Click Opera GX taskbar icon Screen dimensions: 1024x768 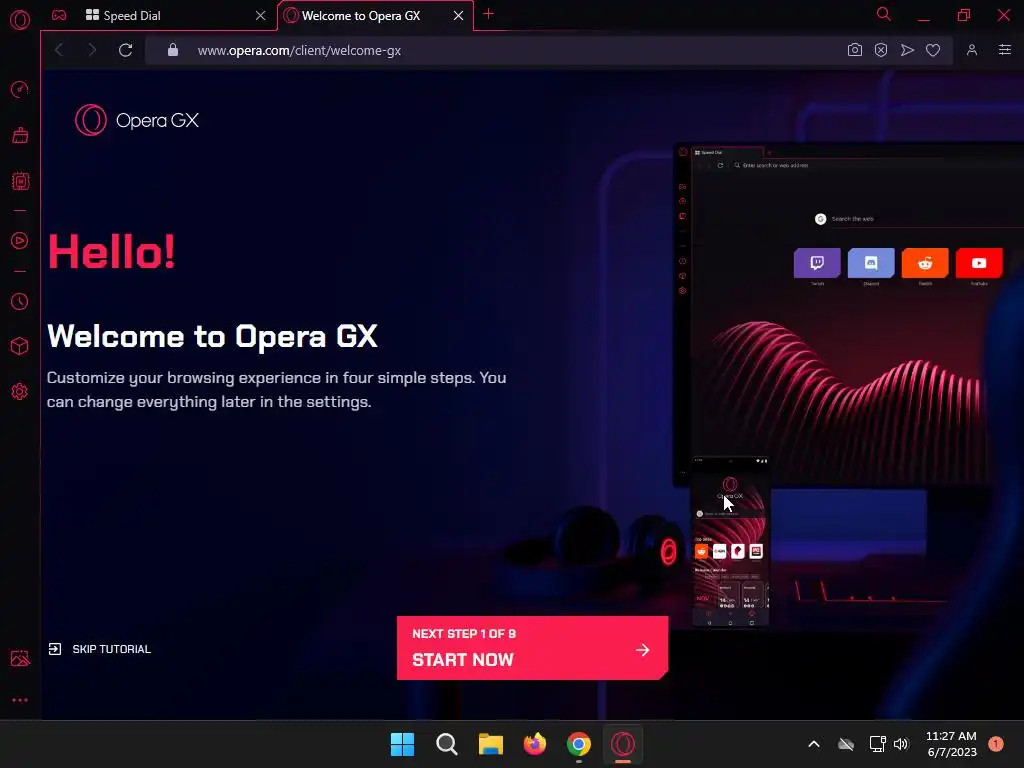click(623, 744)
